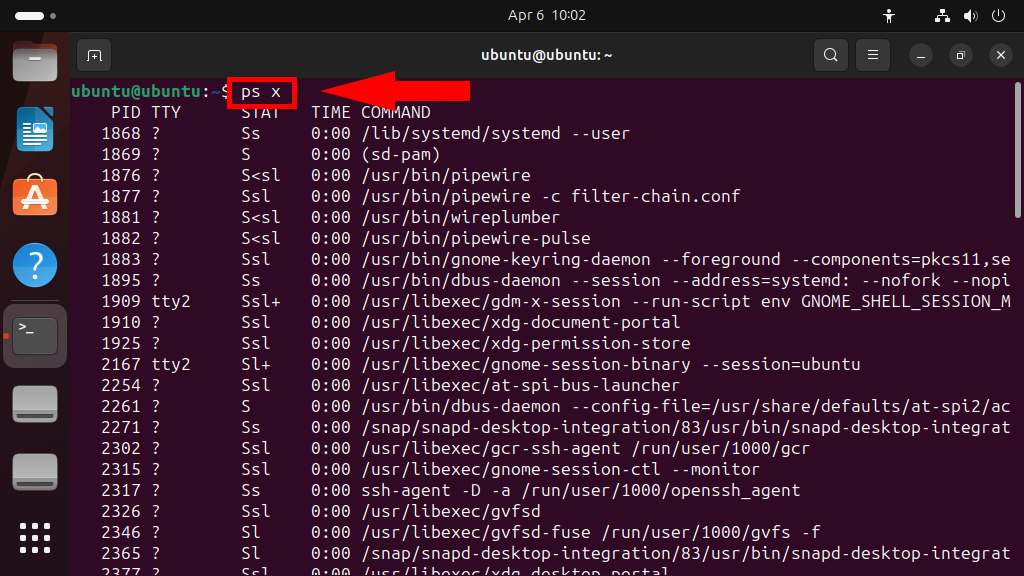Click the ubuntu@ubuntu: ~ window title

pos(546,55)
